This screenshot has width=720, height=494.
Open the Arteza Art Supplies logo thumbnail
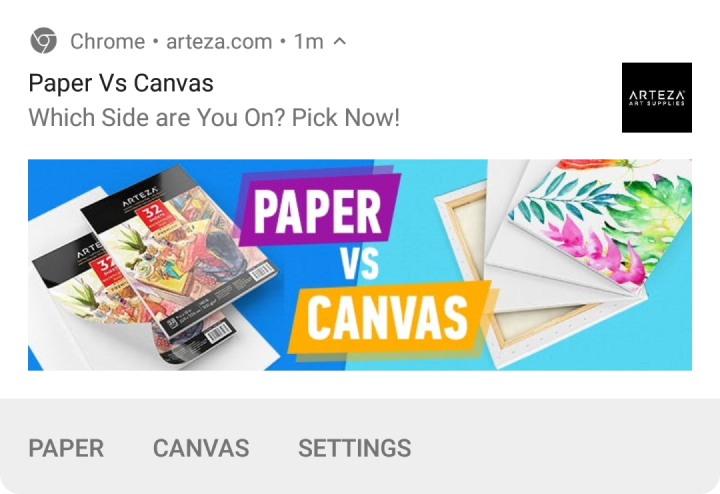tap(657, 97)
